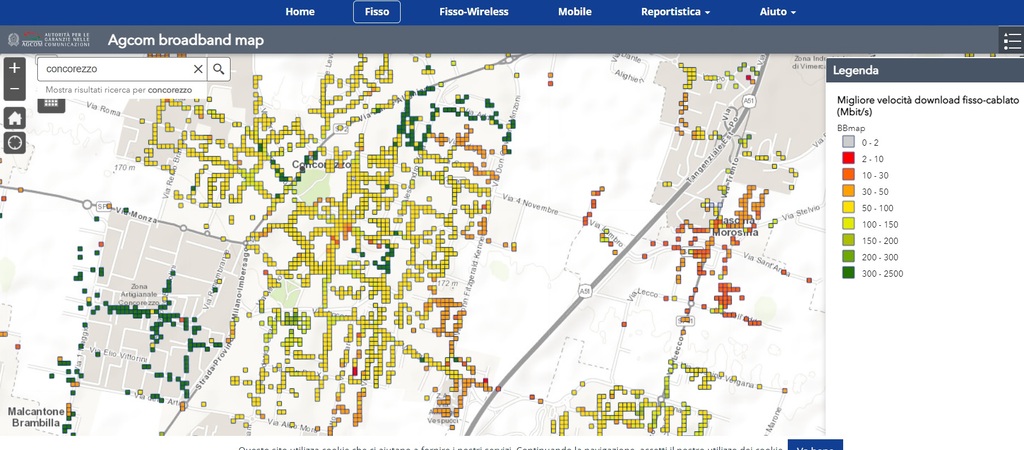The height and width of the screenshot is (450, 1024).
Task: Click the AGCOM authority logo
Action: pos(48,39)
